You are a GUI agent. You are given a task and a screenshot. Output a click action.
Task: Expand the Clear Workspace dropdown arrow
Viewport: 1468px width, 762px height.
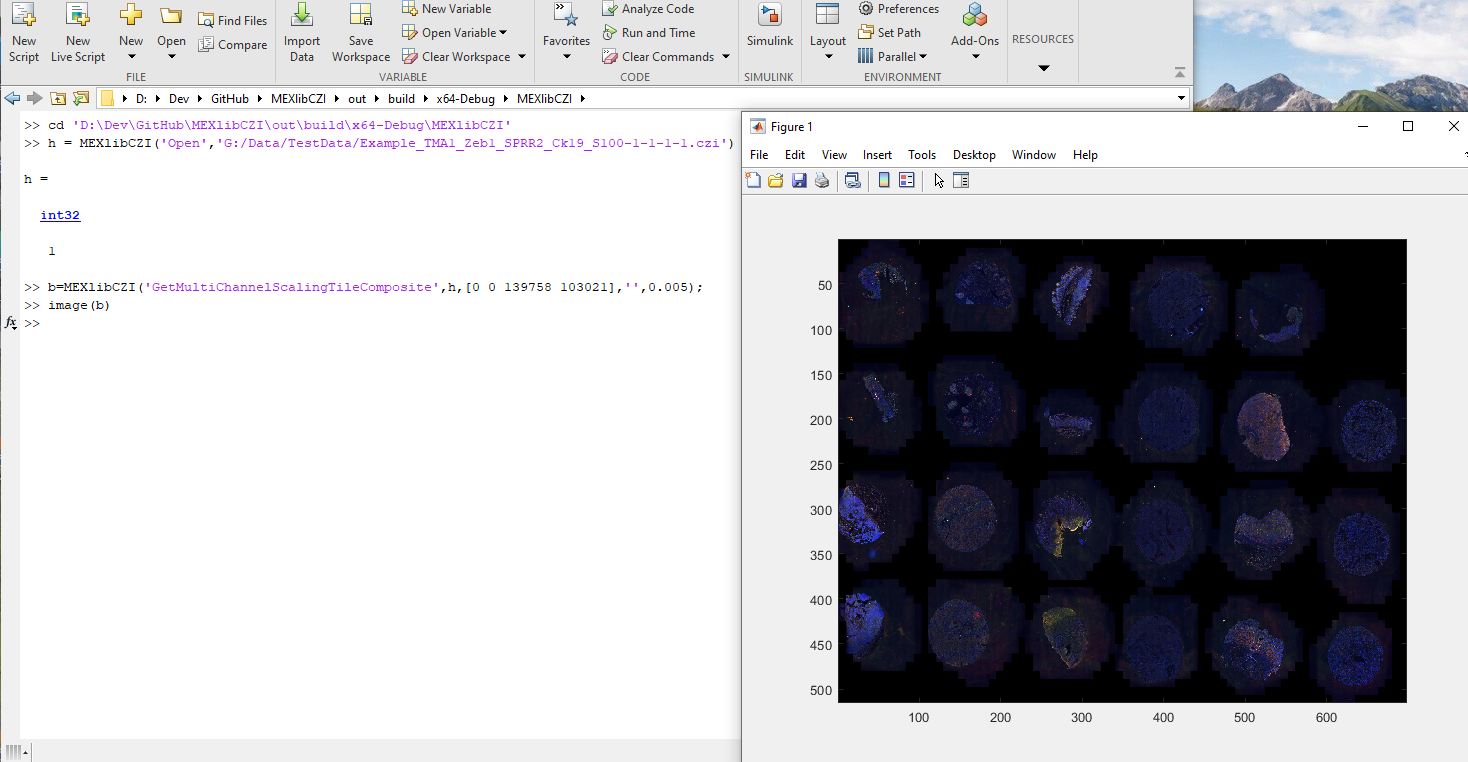click(522, 57)
